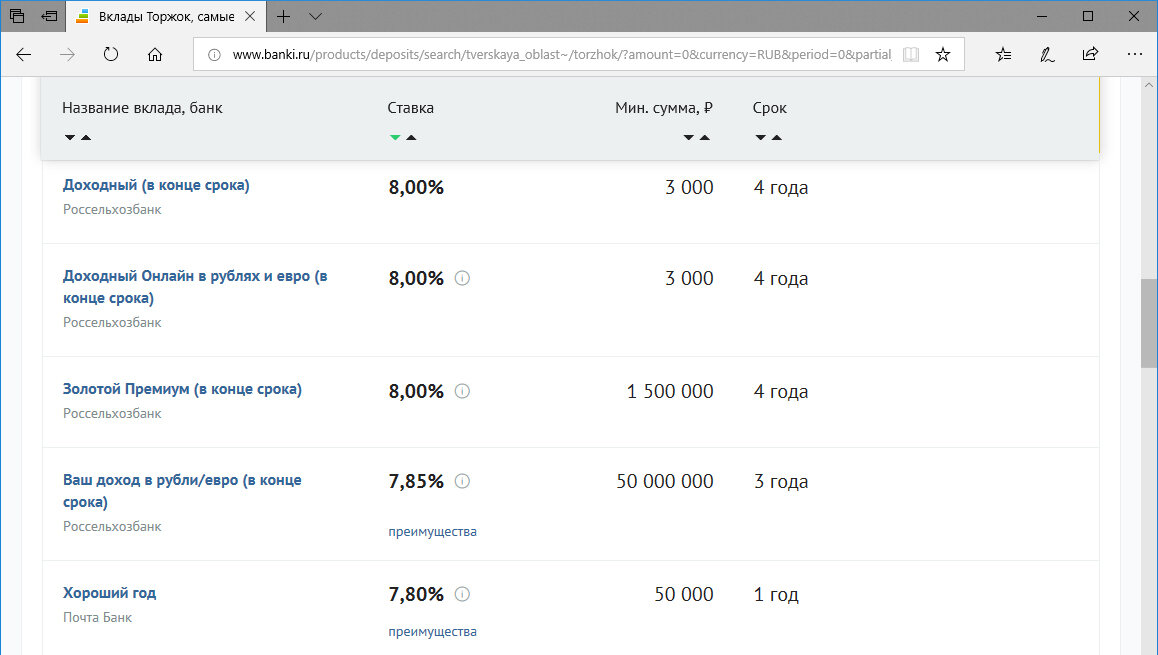The height and width of the screenshot is (655, 1158).
Task: Open browser settings and more menu
Action: click(1135, 54)
